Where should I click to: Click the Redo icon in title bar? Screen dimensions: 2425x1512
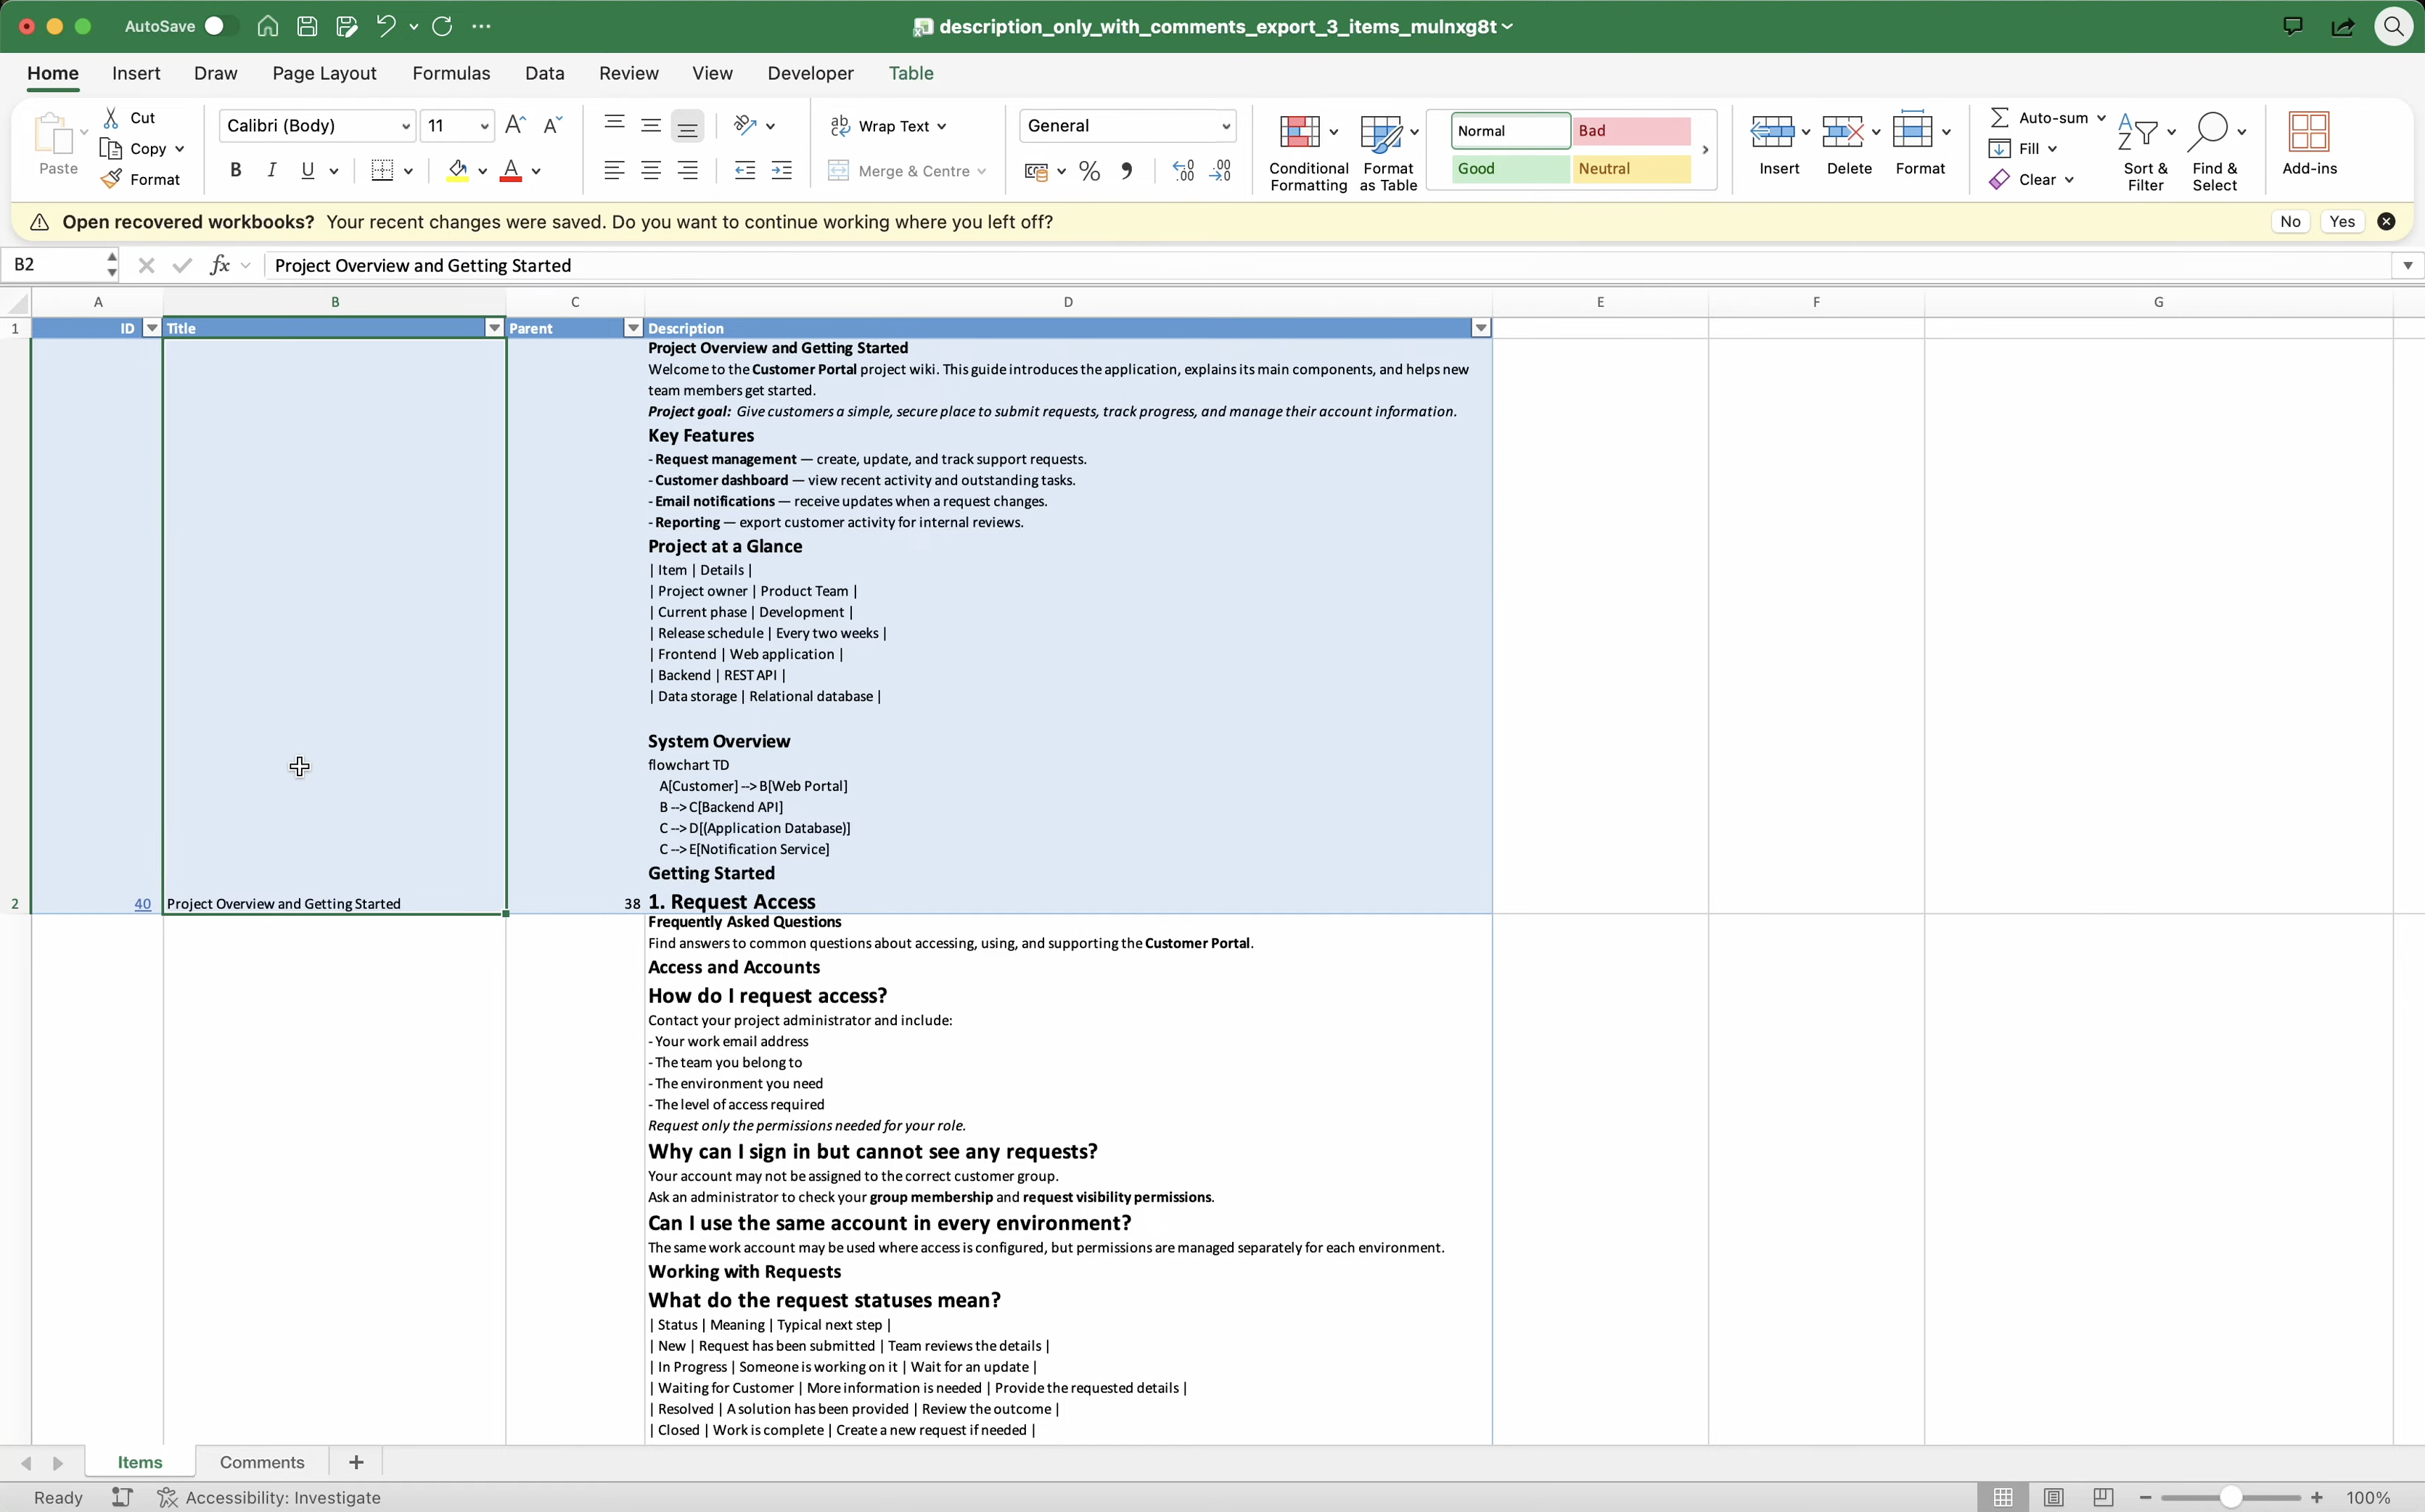pyautogui.click(x=442, y=26)
